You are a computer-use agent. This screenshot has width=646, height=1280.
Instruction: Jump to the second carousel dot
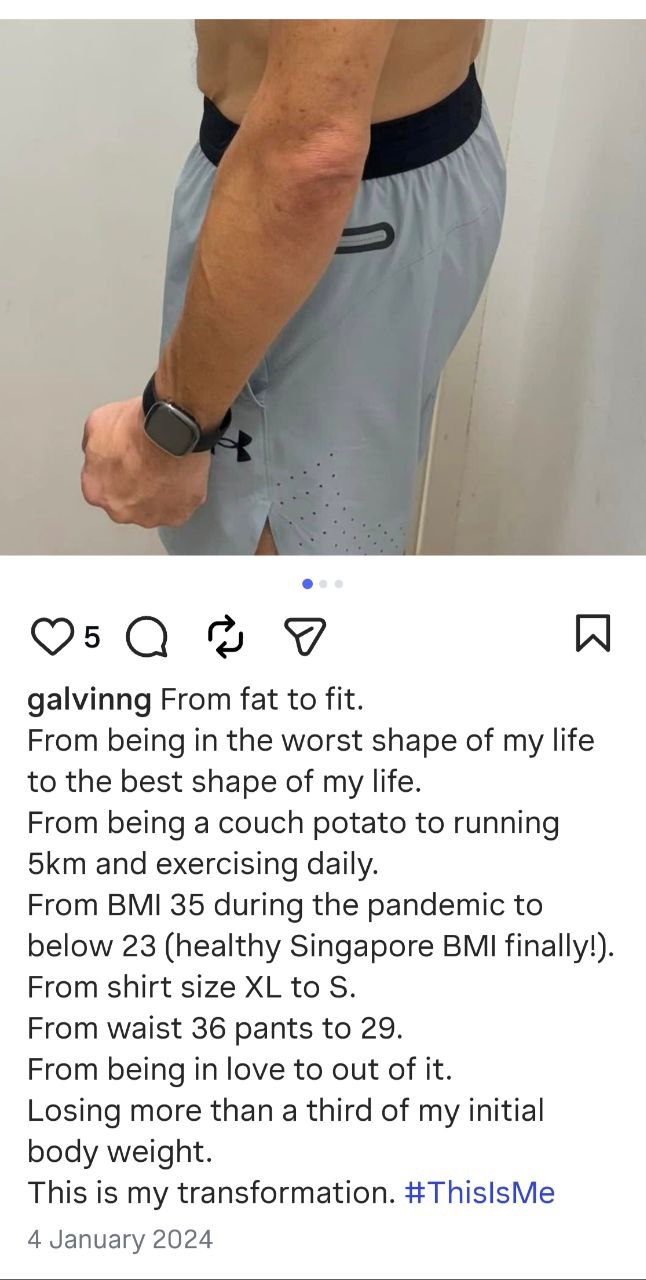click(x=324, y=583)
